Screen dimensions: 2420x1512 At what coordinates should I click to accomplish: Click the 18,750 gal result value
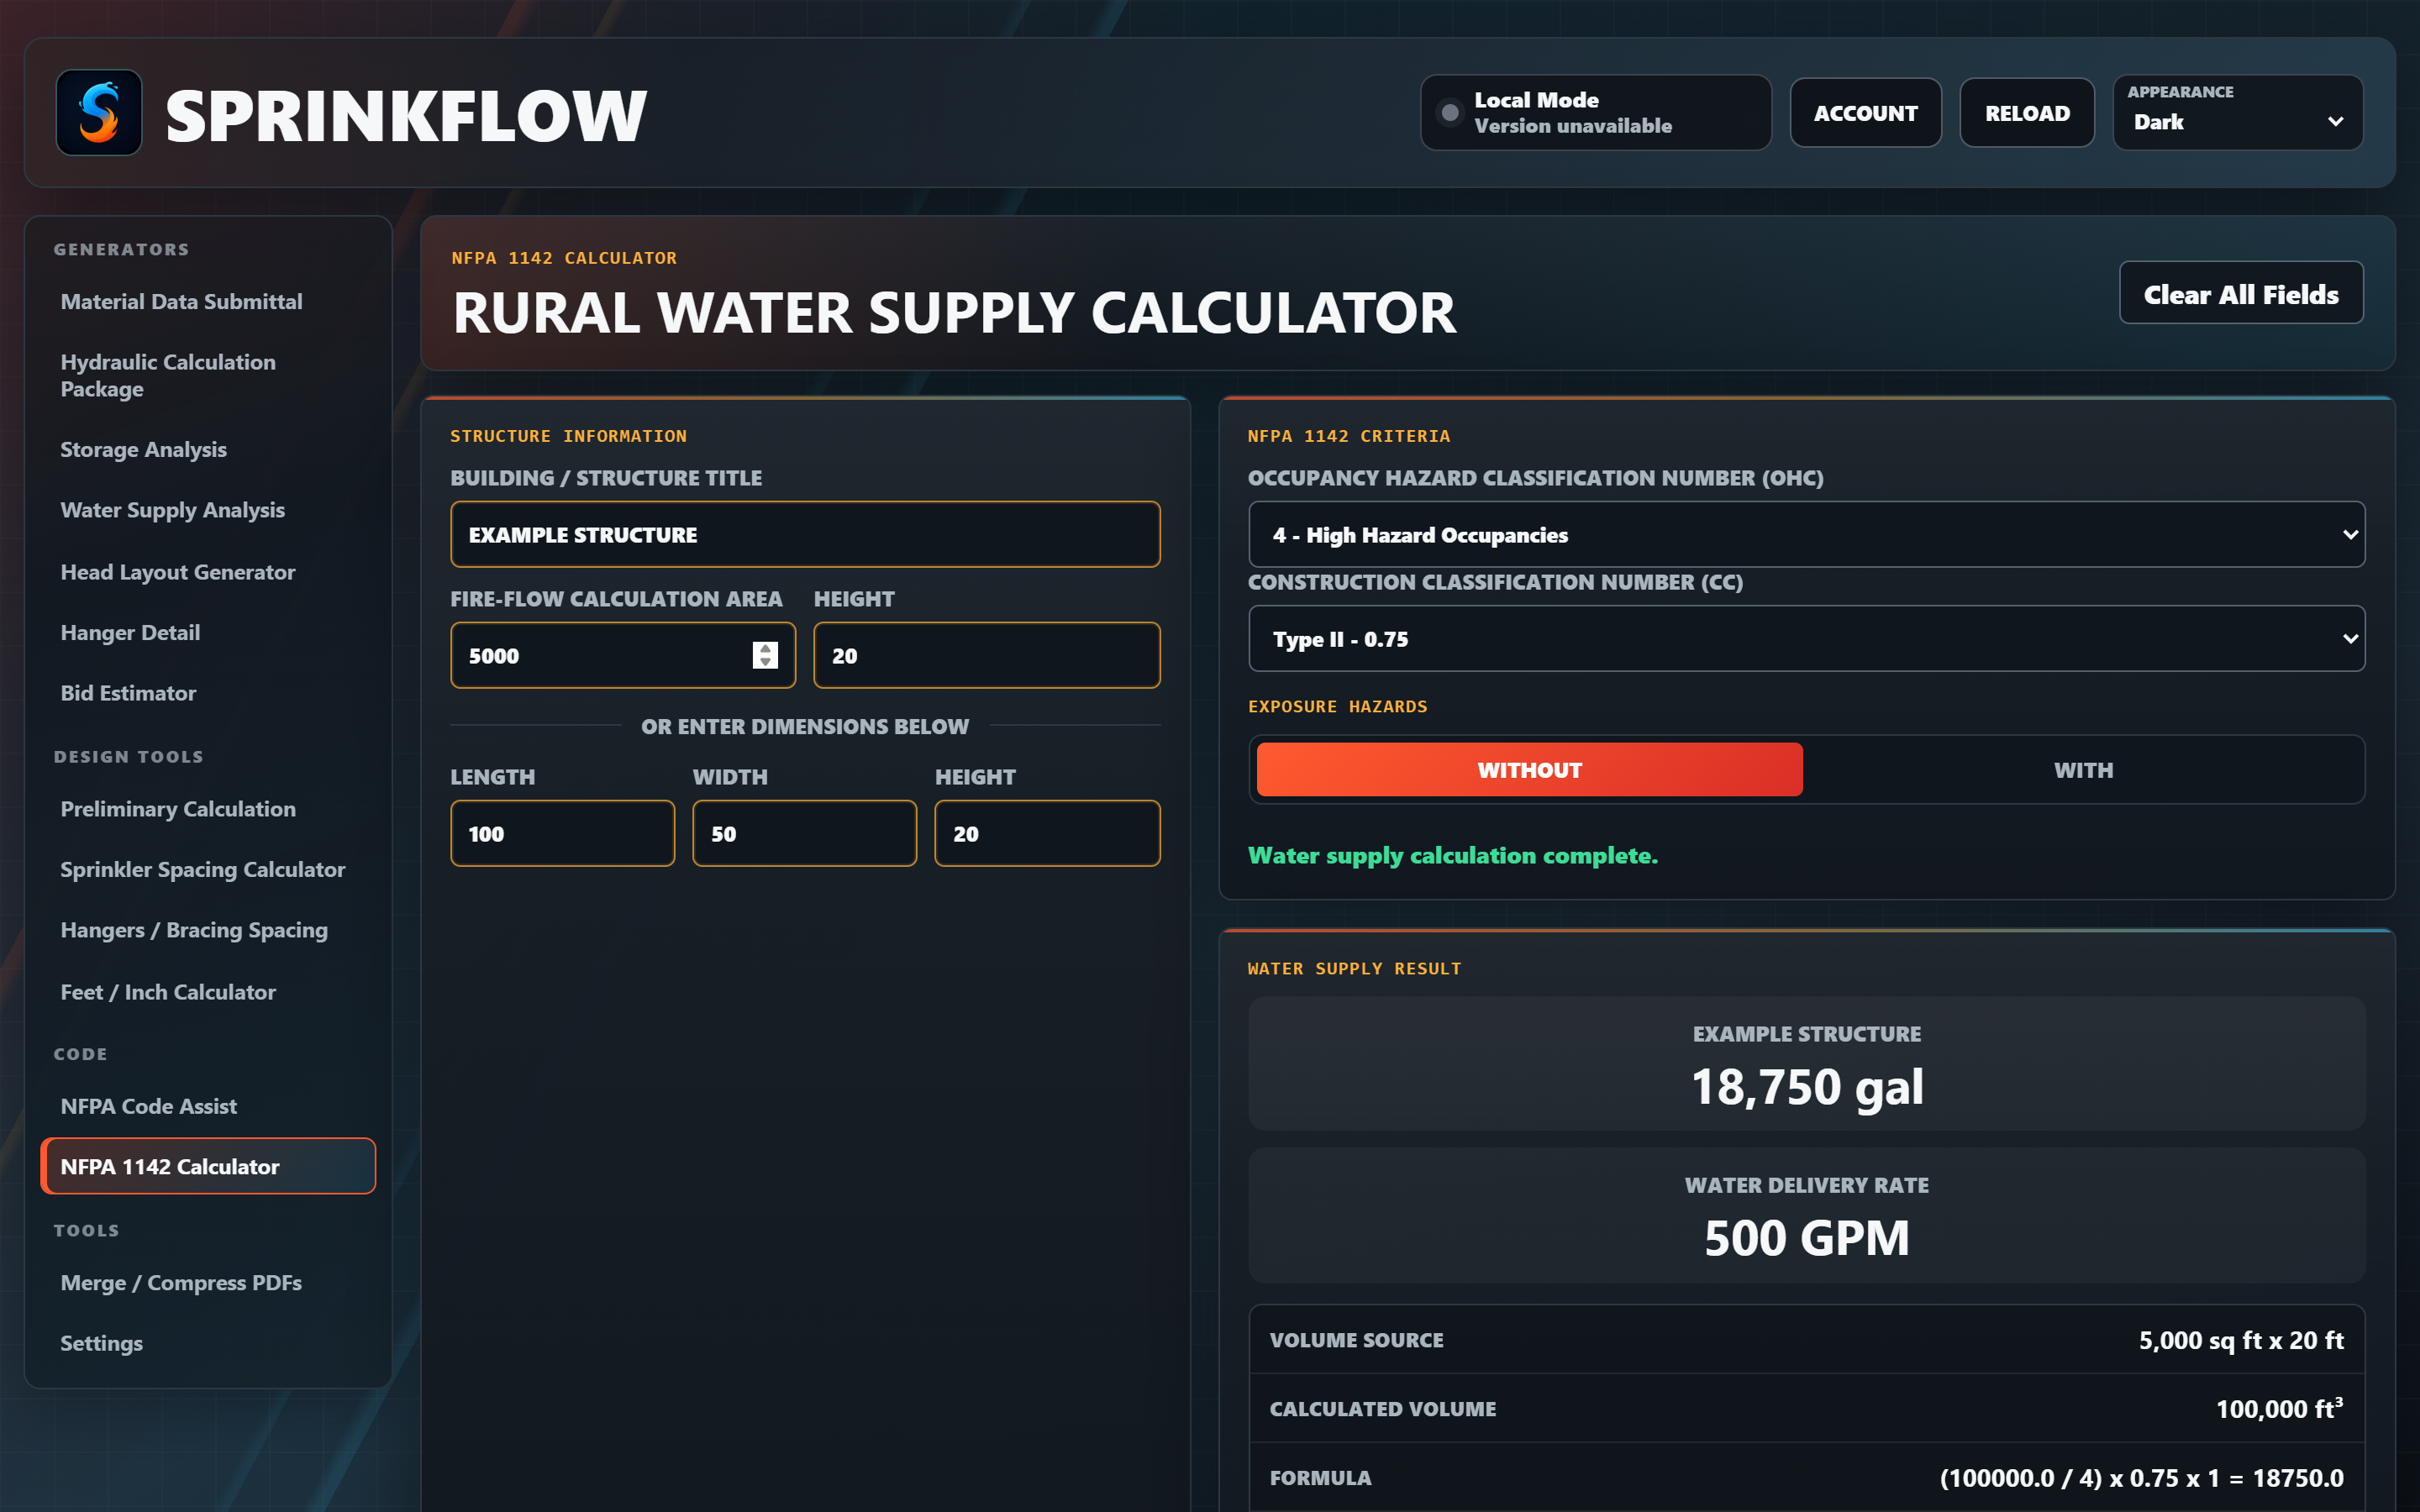(x=1806, y=1087)
